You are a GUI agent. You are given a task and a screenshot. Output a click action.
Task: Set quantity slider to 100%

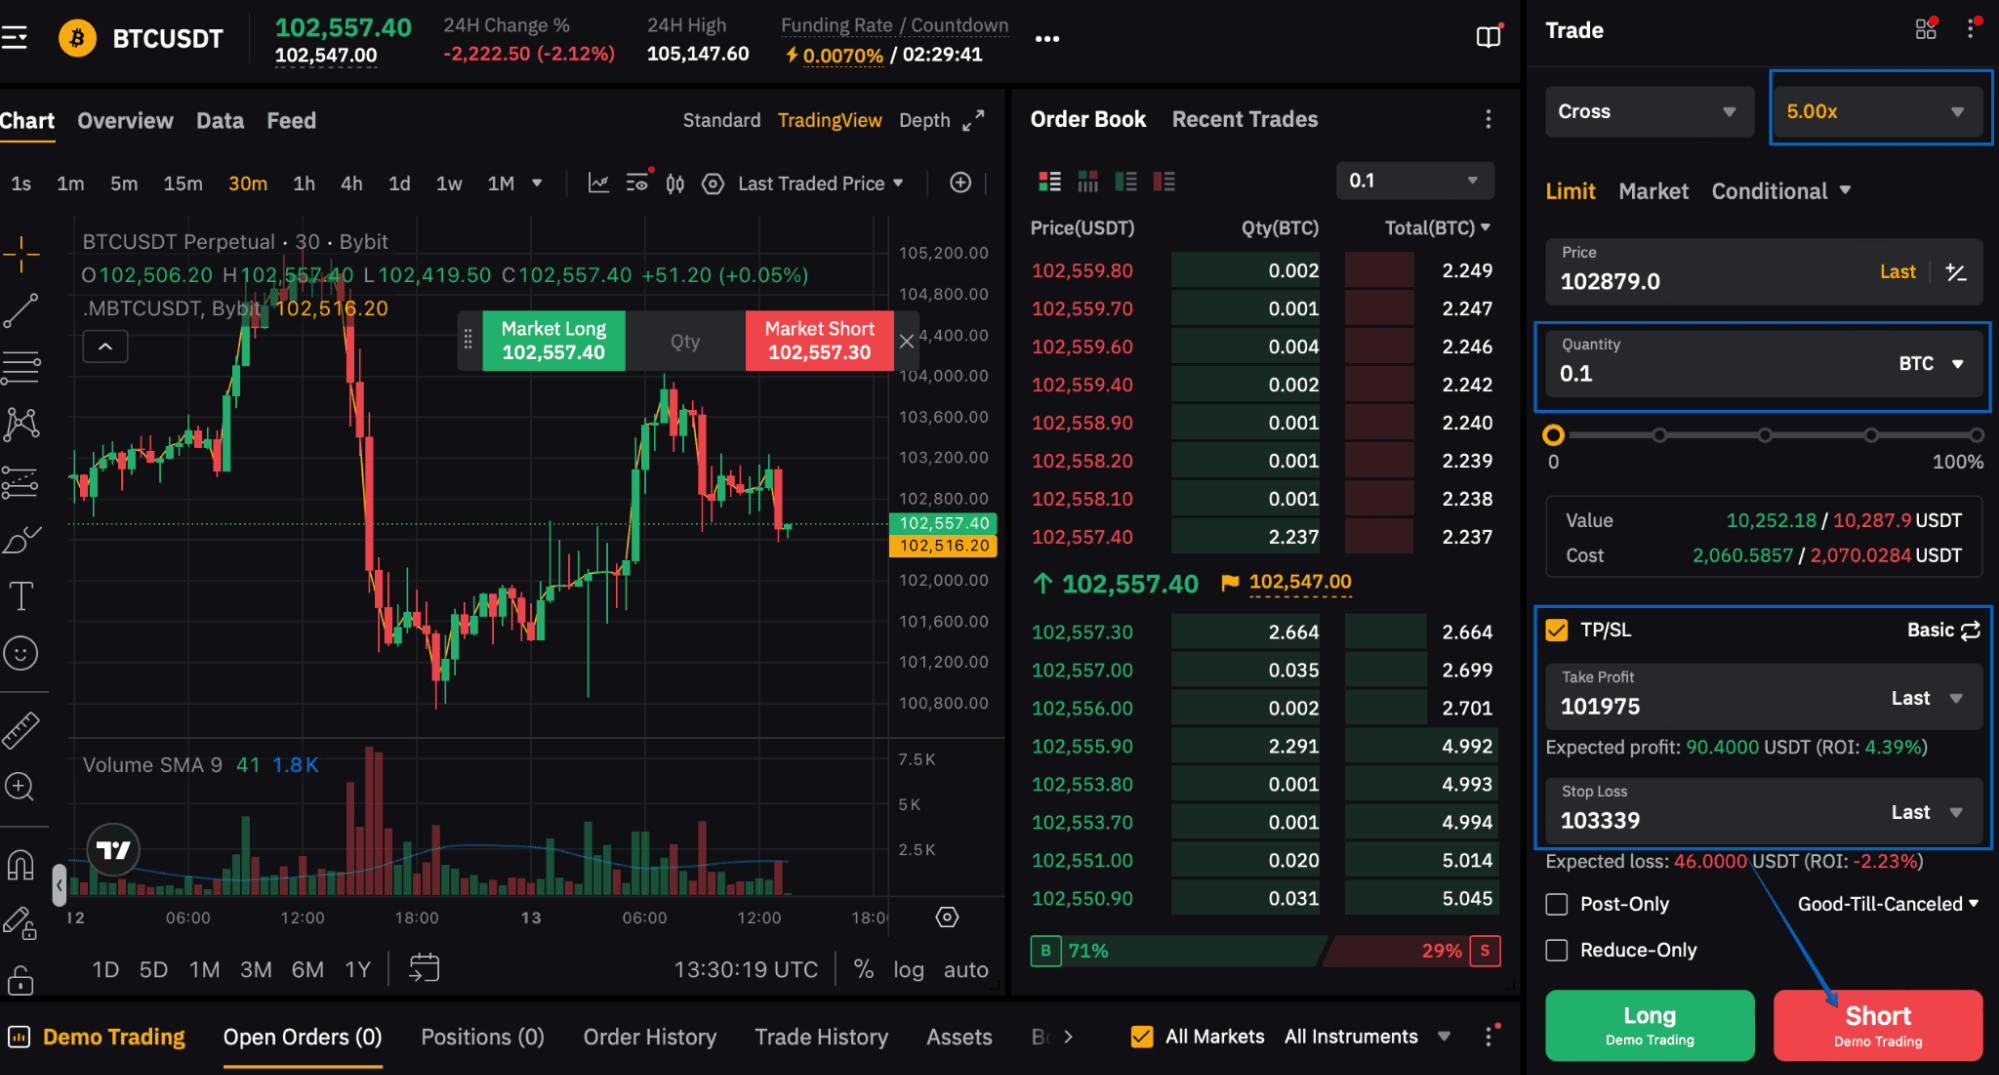(1976, 435)
